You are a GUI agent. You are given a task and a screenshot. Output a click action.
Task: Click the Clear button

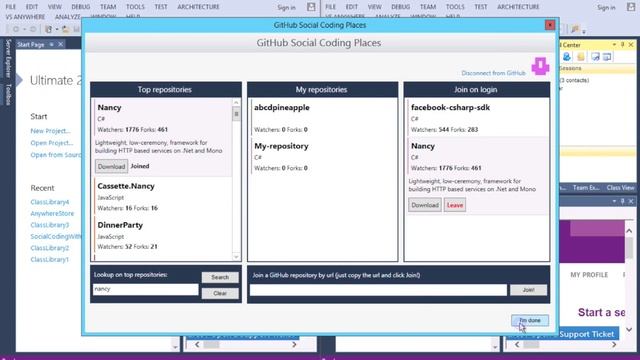click(220, 293)
